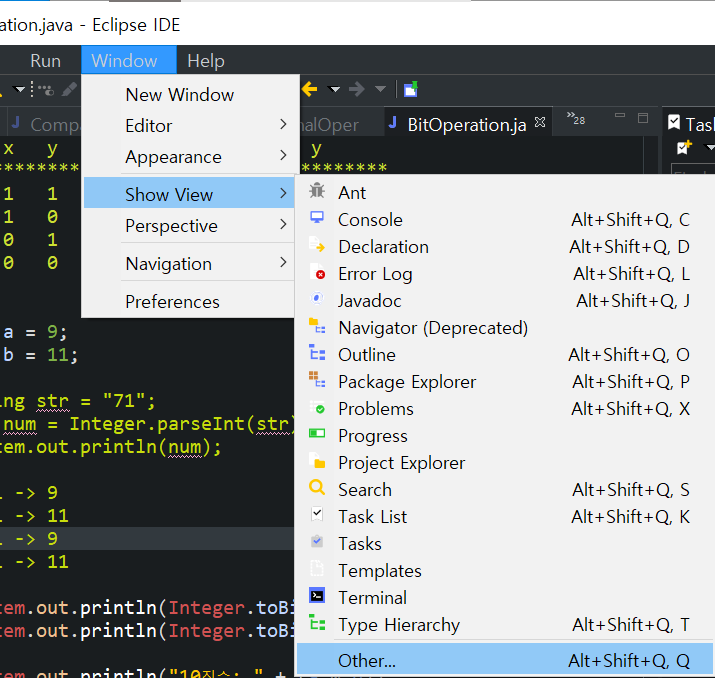Click the Problems icon
Screen dimensions: 715x678
pos(317,407)
